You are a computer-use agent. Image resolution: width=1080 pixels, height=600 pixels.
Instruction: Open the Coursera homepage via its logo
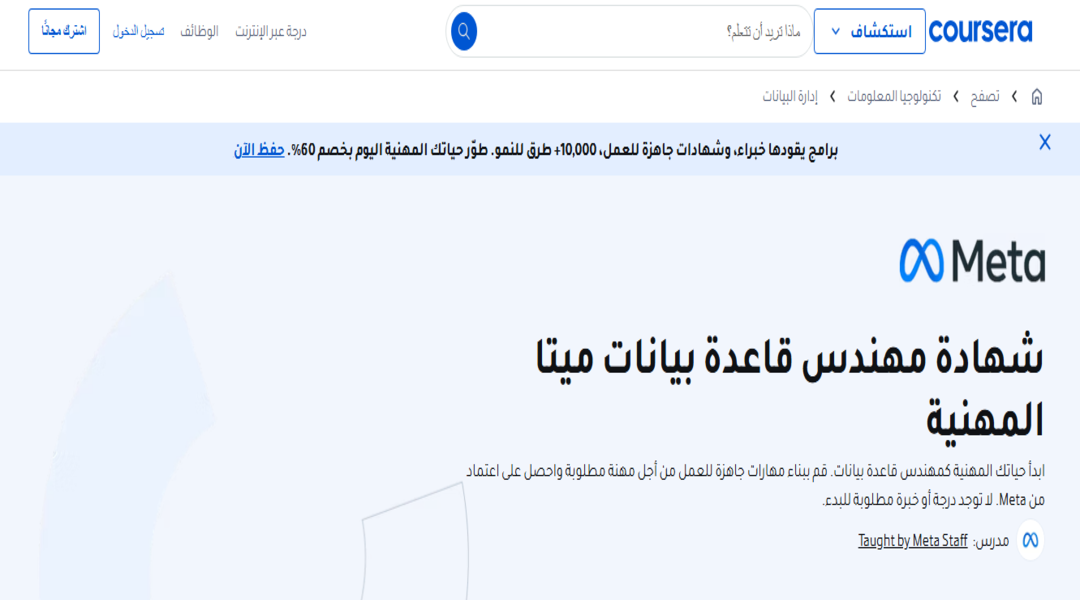click(983, 31)
